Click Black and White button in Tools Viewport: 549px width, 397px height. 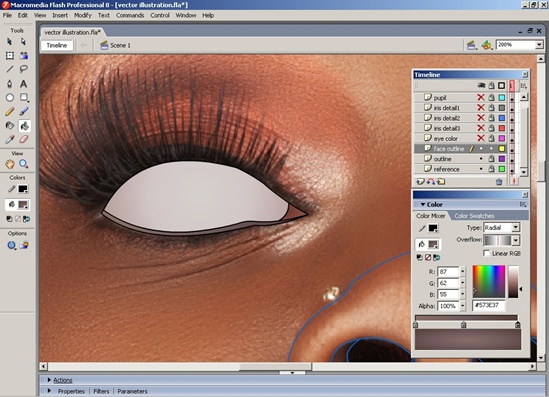9,219
